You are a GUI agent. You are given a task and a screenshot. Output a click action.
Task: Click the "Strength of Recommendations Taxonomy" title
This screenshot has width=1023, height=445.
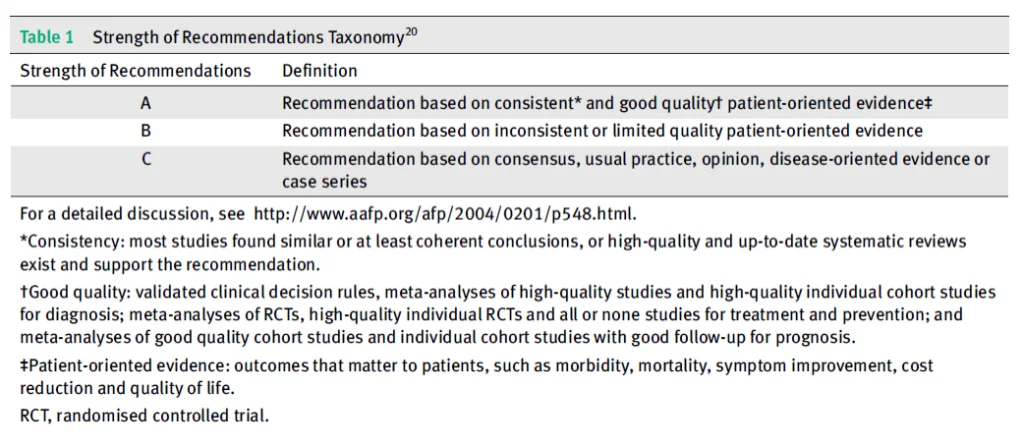248,38
